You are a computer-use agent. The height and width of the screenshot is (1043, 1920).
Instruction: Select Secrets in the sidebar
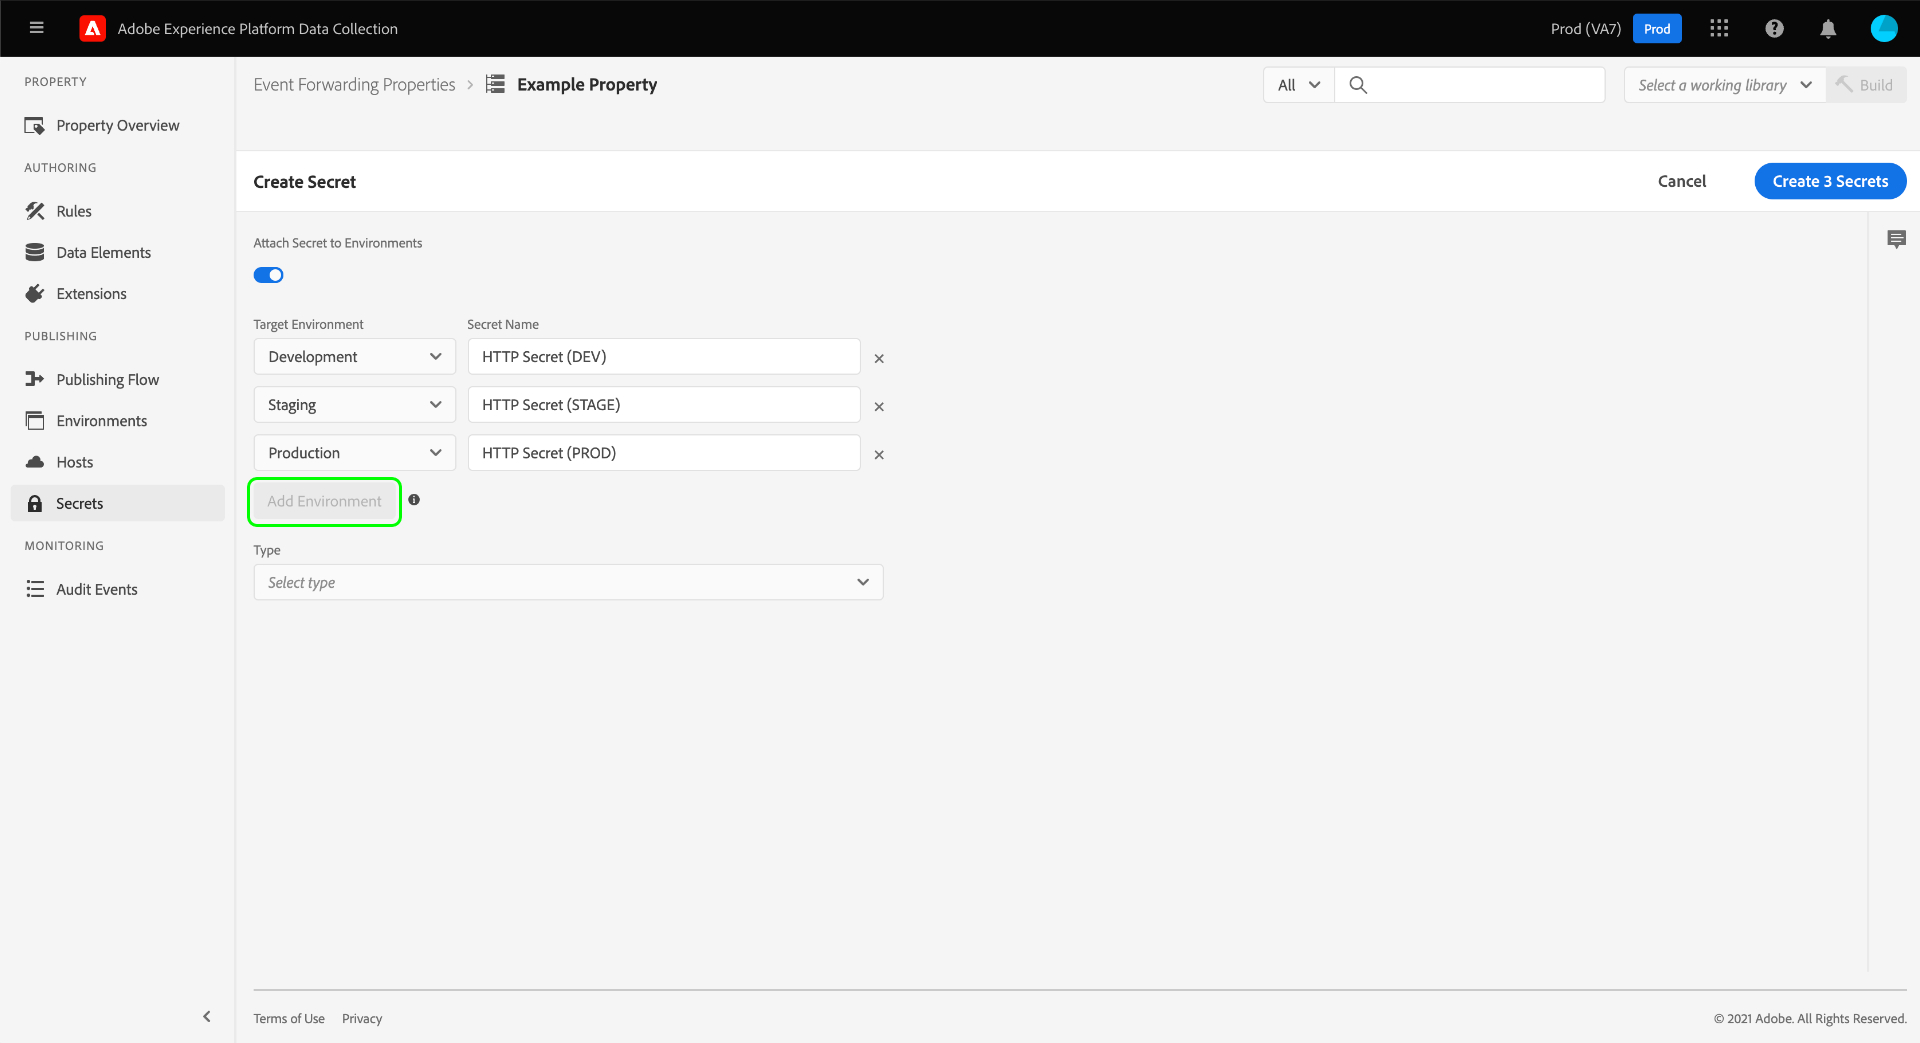118,503
